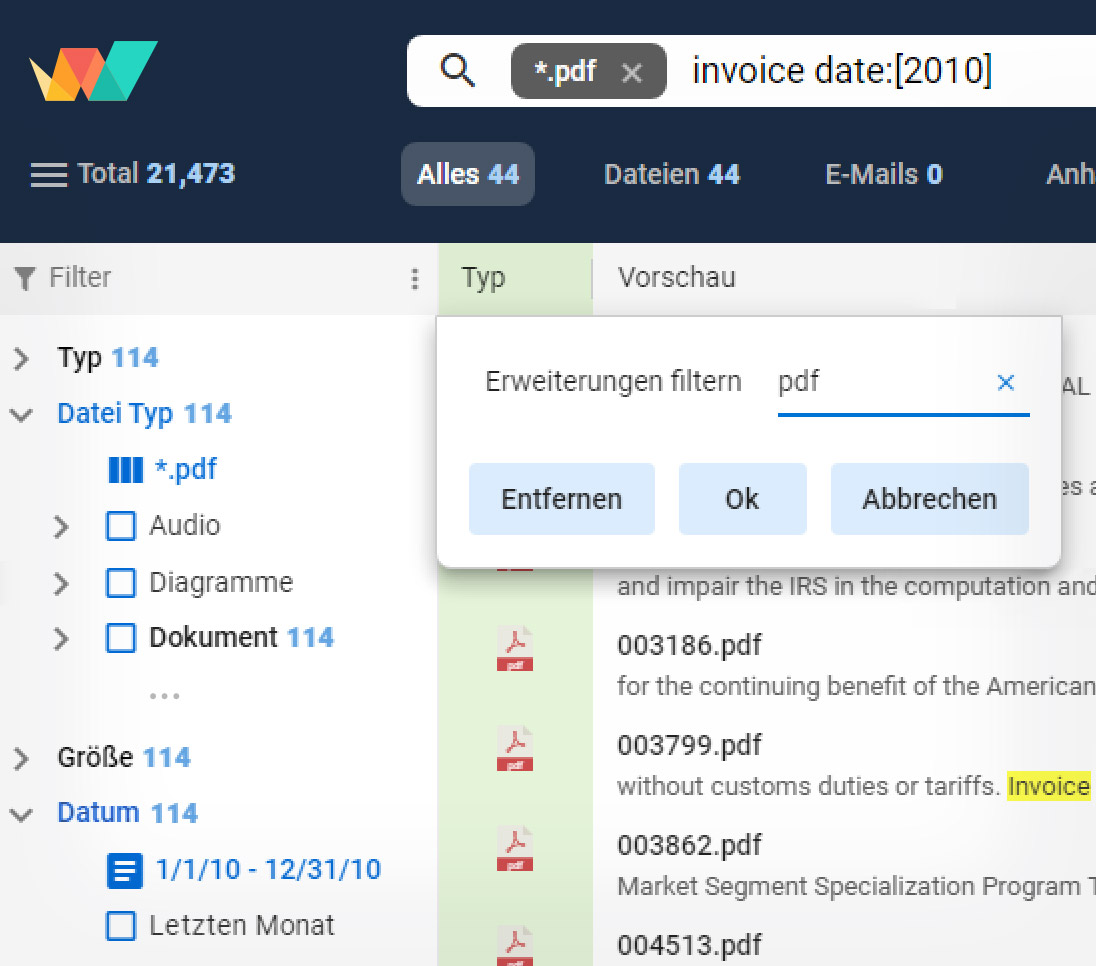
Task: Check the Dokument checkbox
Action: pyautogui.click(x=121, y=638)
